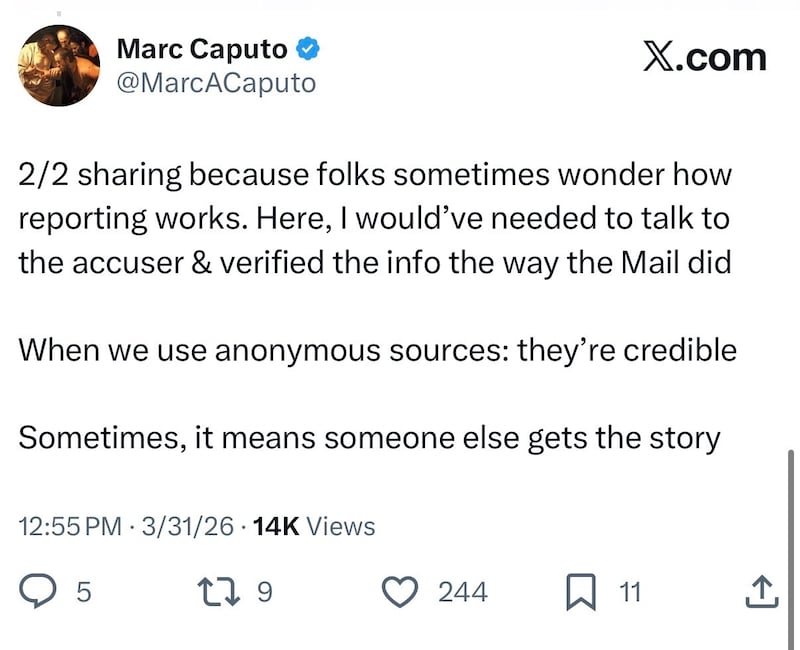Image resolution: width=800 pixels, height=650 pixels.
Task: View the 14K Views analytics
Action: [315, 526]
